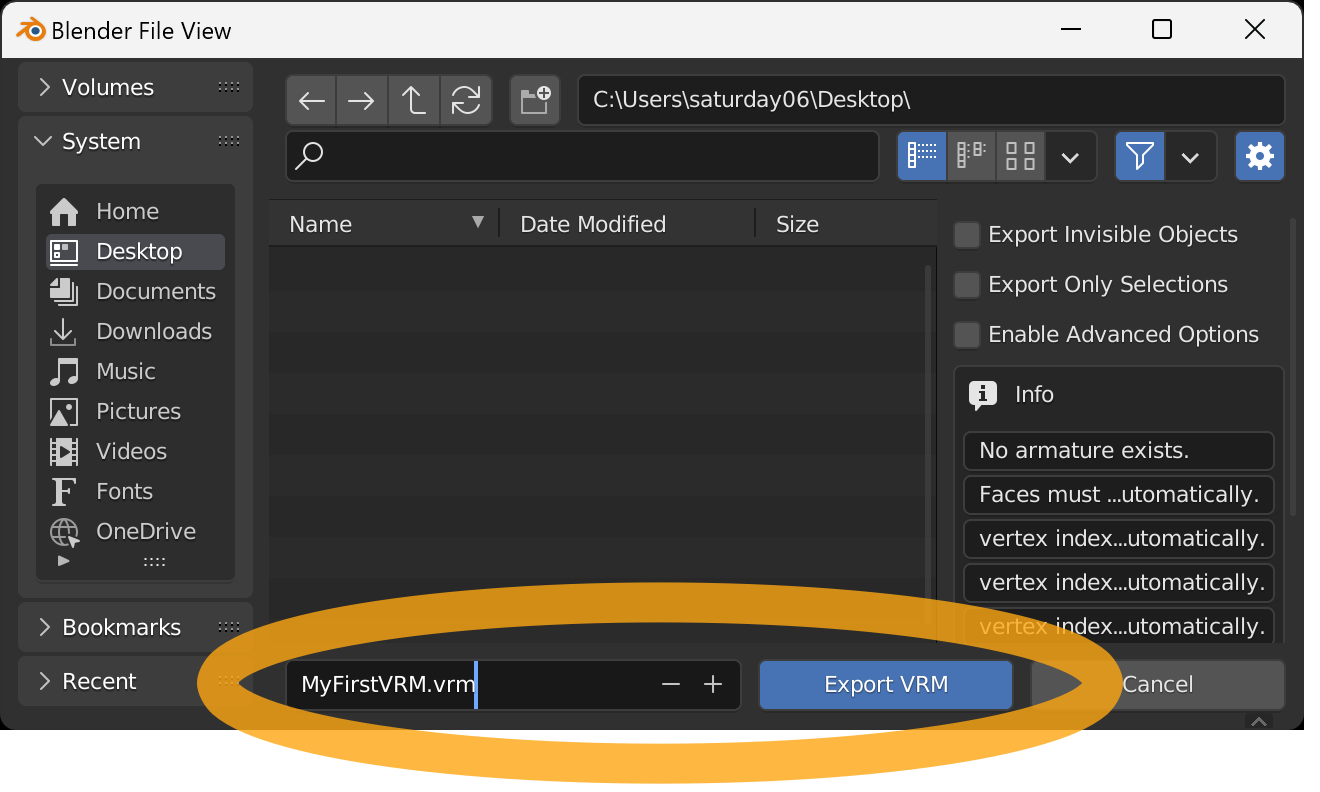Create a new folder
Screen dimensions: 1320x792
click(535, 101)
